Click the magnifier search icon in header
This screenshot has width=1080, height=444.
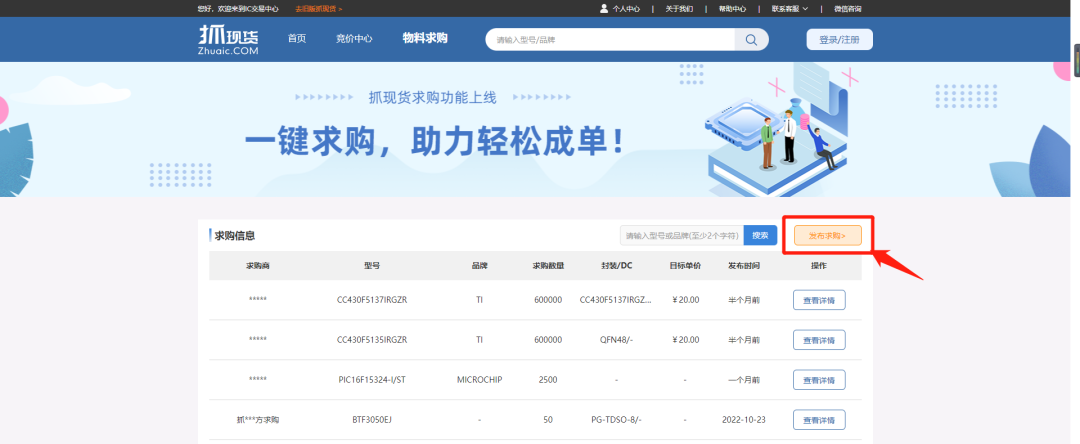click(751, 39)
